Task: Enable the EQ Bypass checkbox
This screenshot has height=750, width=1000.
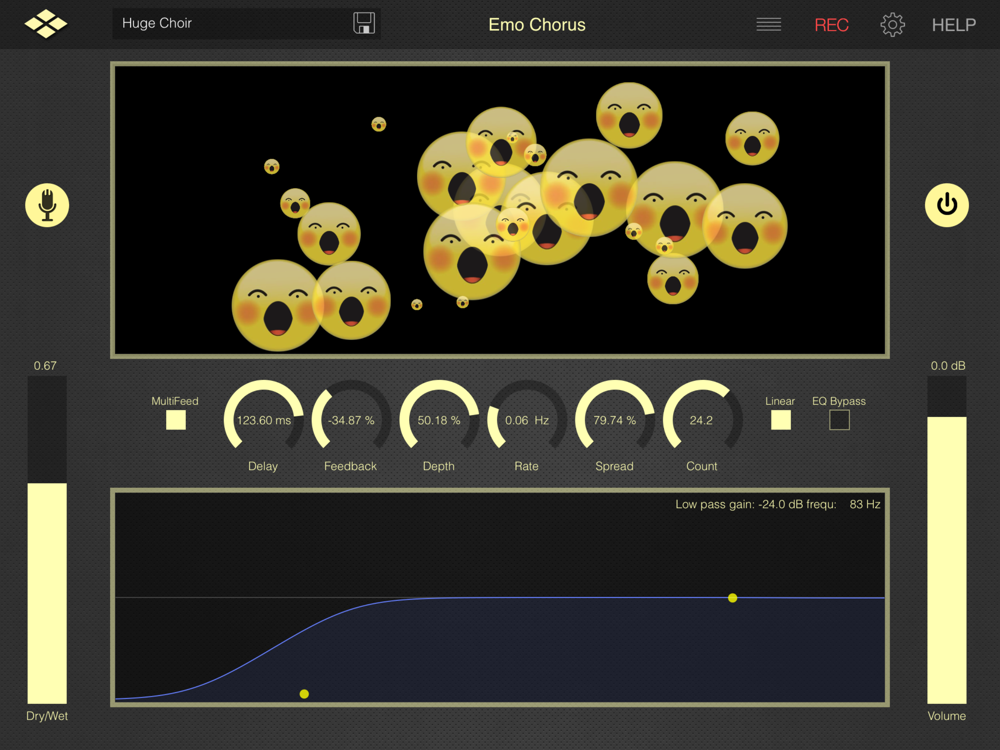Action: click(839, 420)
